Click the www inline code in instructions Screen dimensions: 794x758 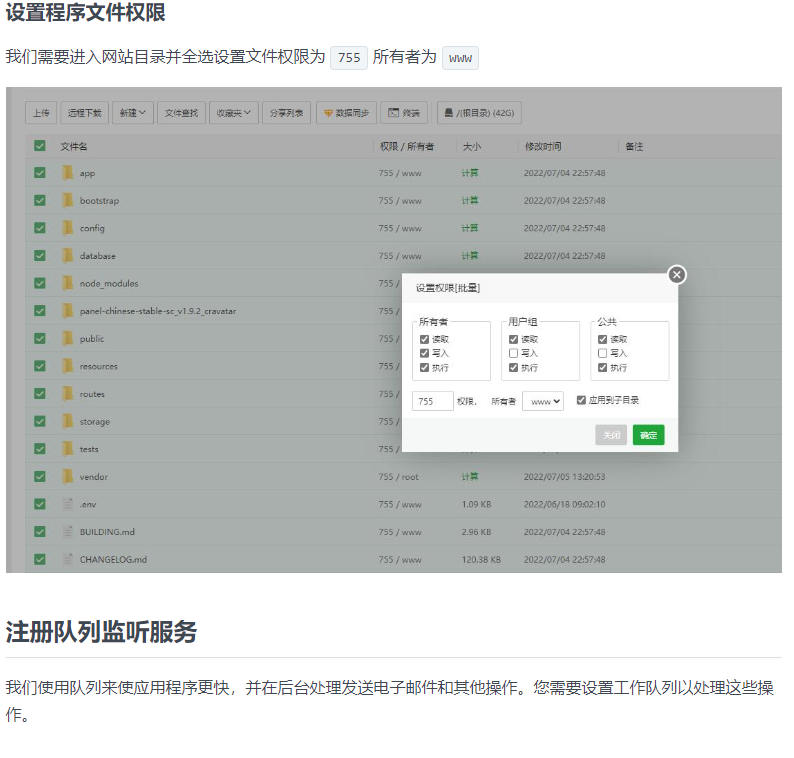coord(460,58)
